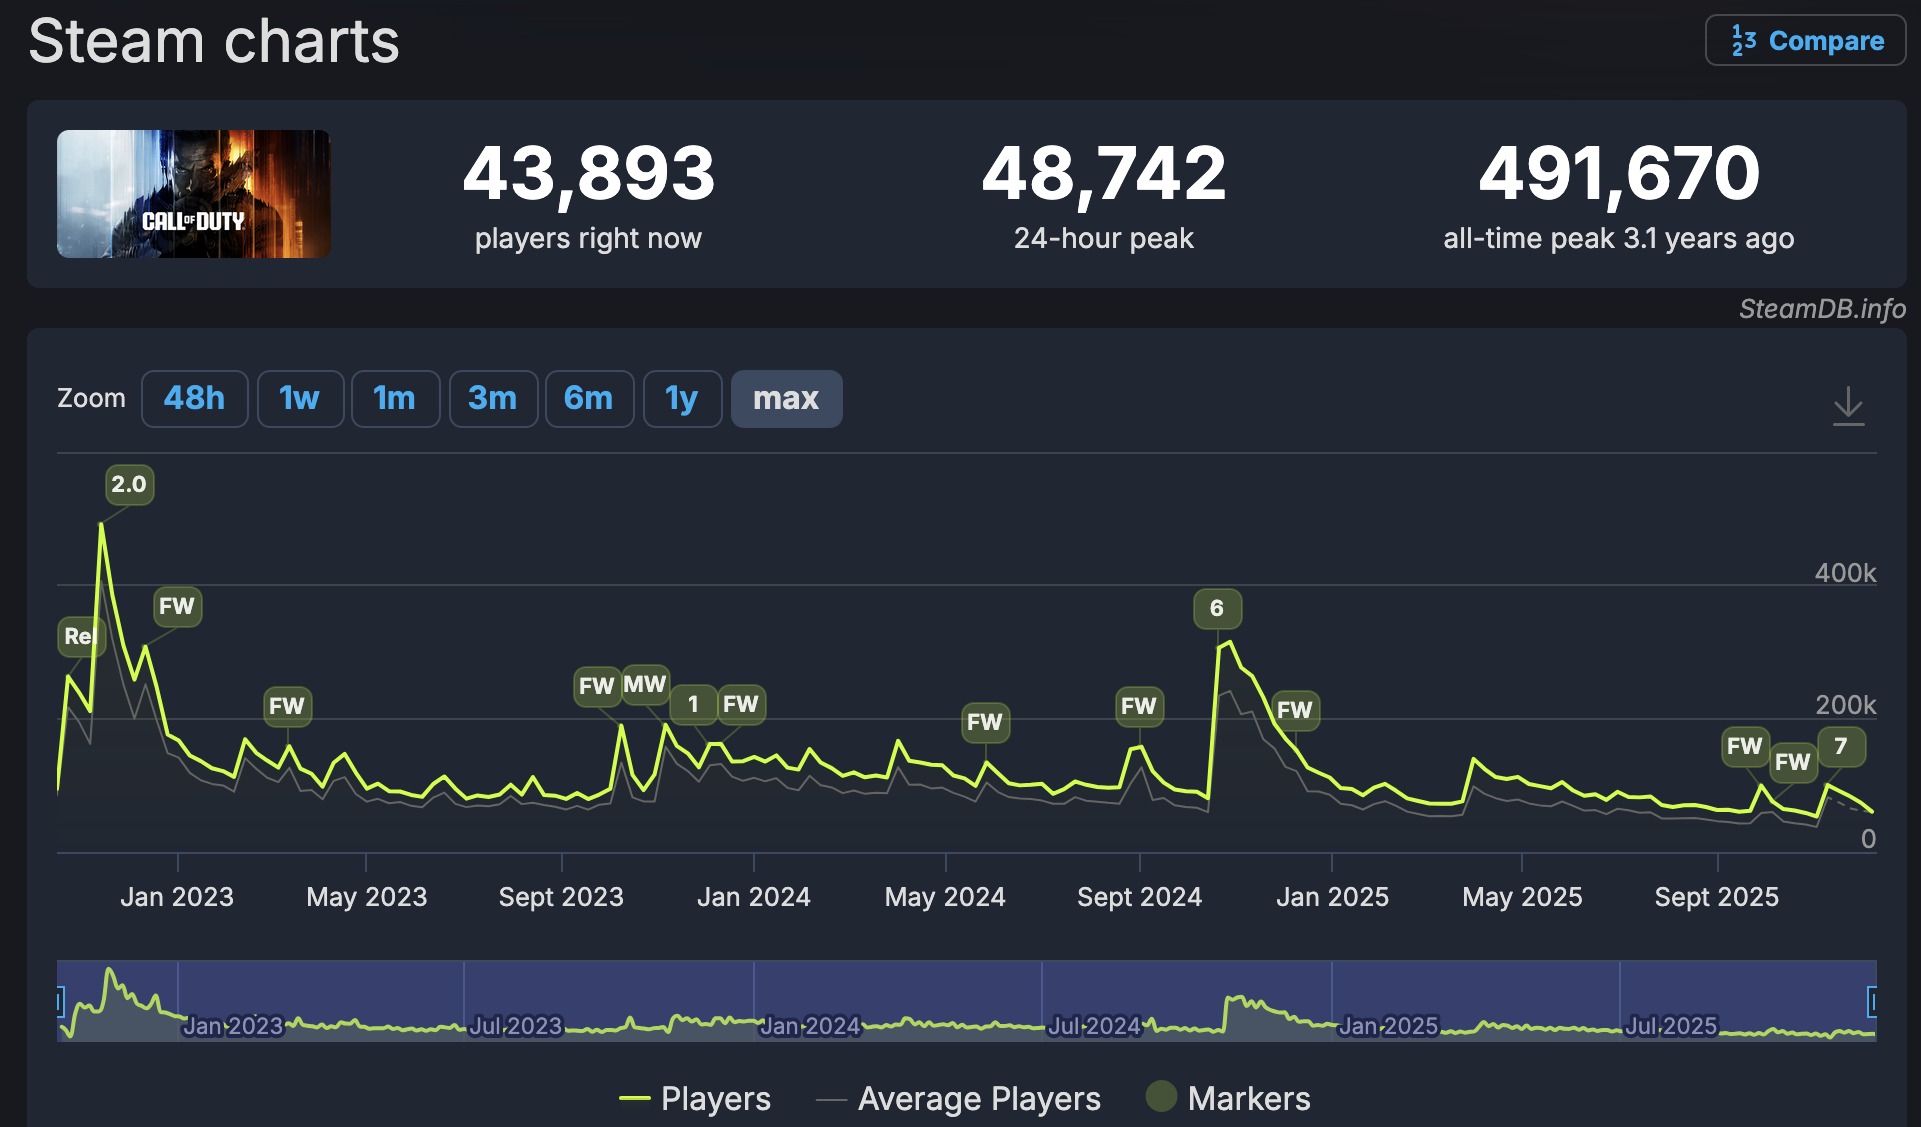Choose the 6m zoom option
This screenshot has height=1127, width=1921.
click(x=588, y=398)
